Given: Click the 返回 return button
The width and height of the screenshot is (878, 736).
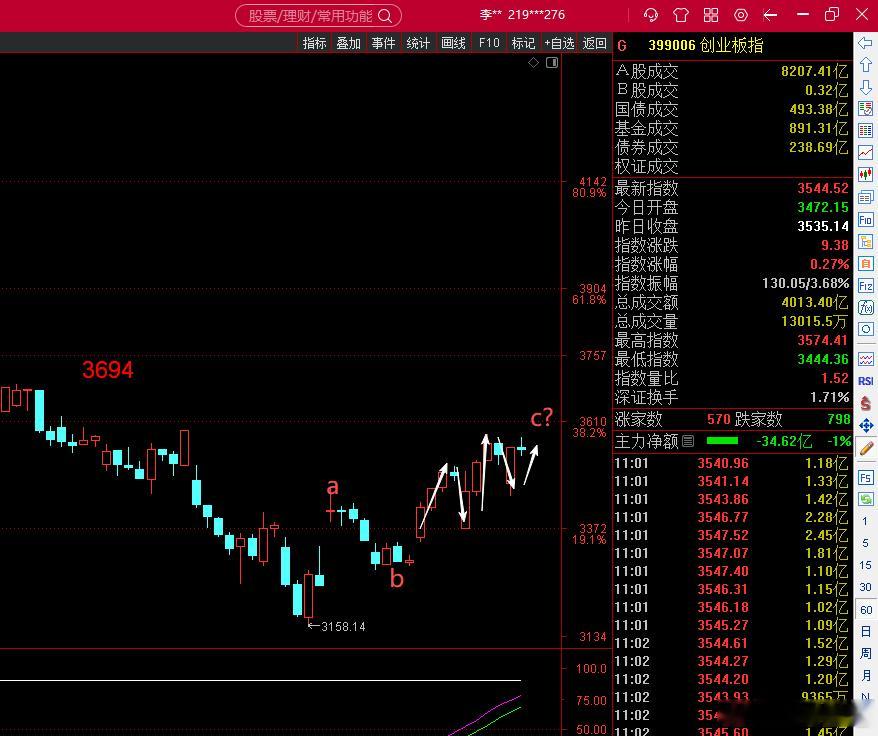Looking at the screenshot, I should (594, 43).
